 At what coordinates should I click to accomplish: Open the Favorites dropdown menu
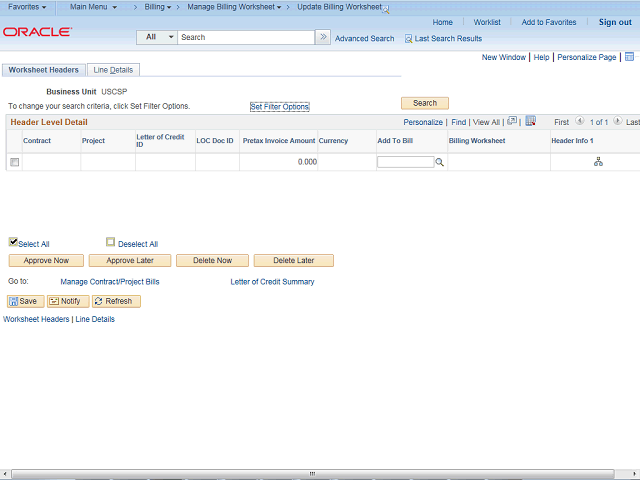click(x=27, y=7)
